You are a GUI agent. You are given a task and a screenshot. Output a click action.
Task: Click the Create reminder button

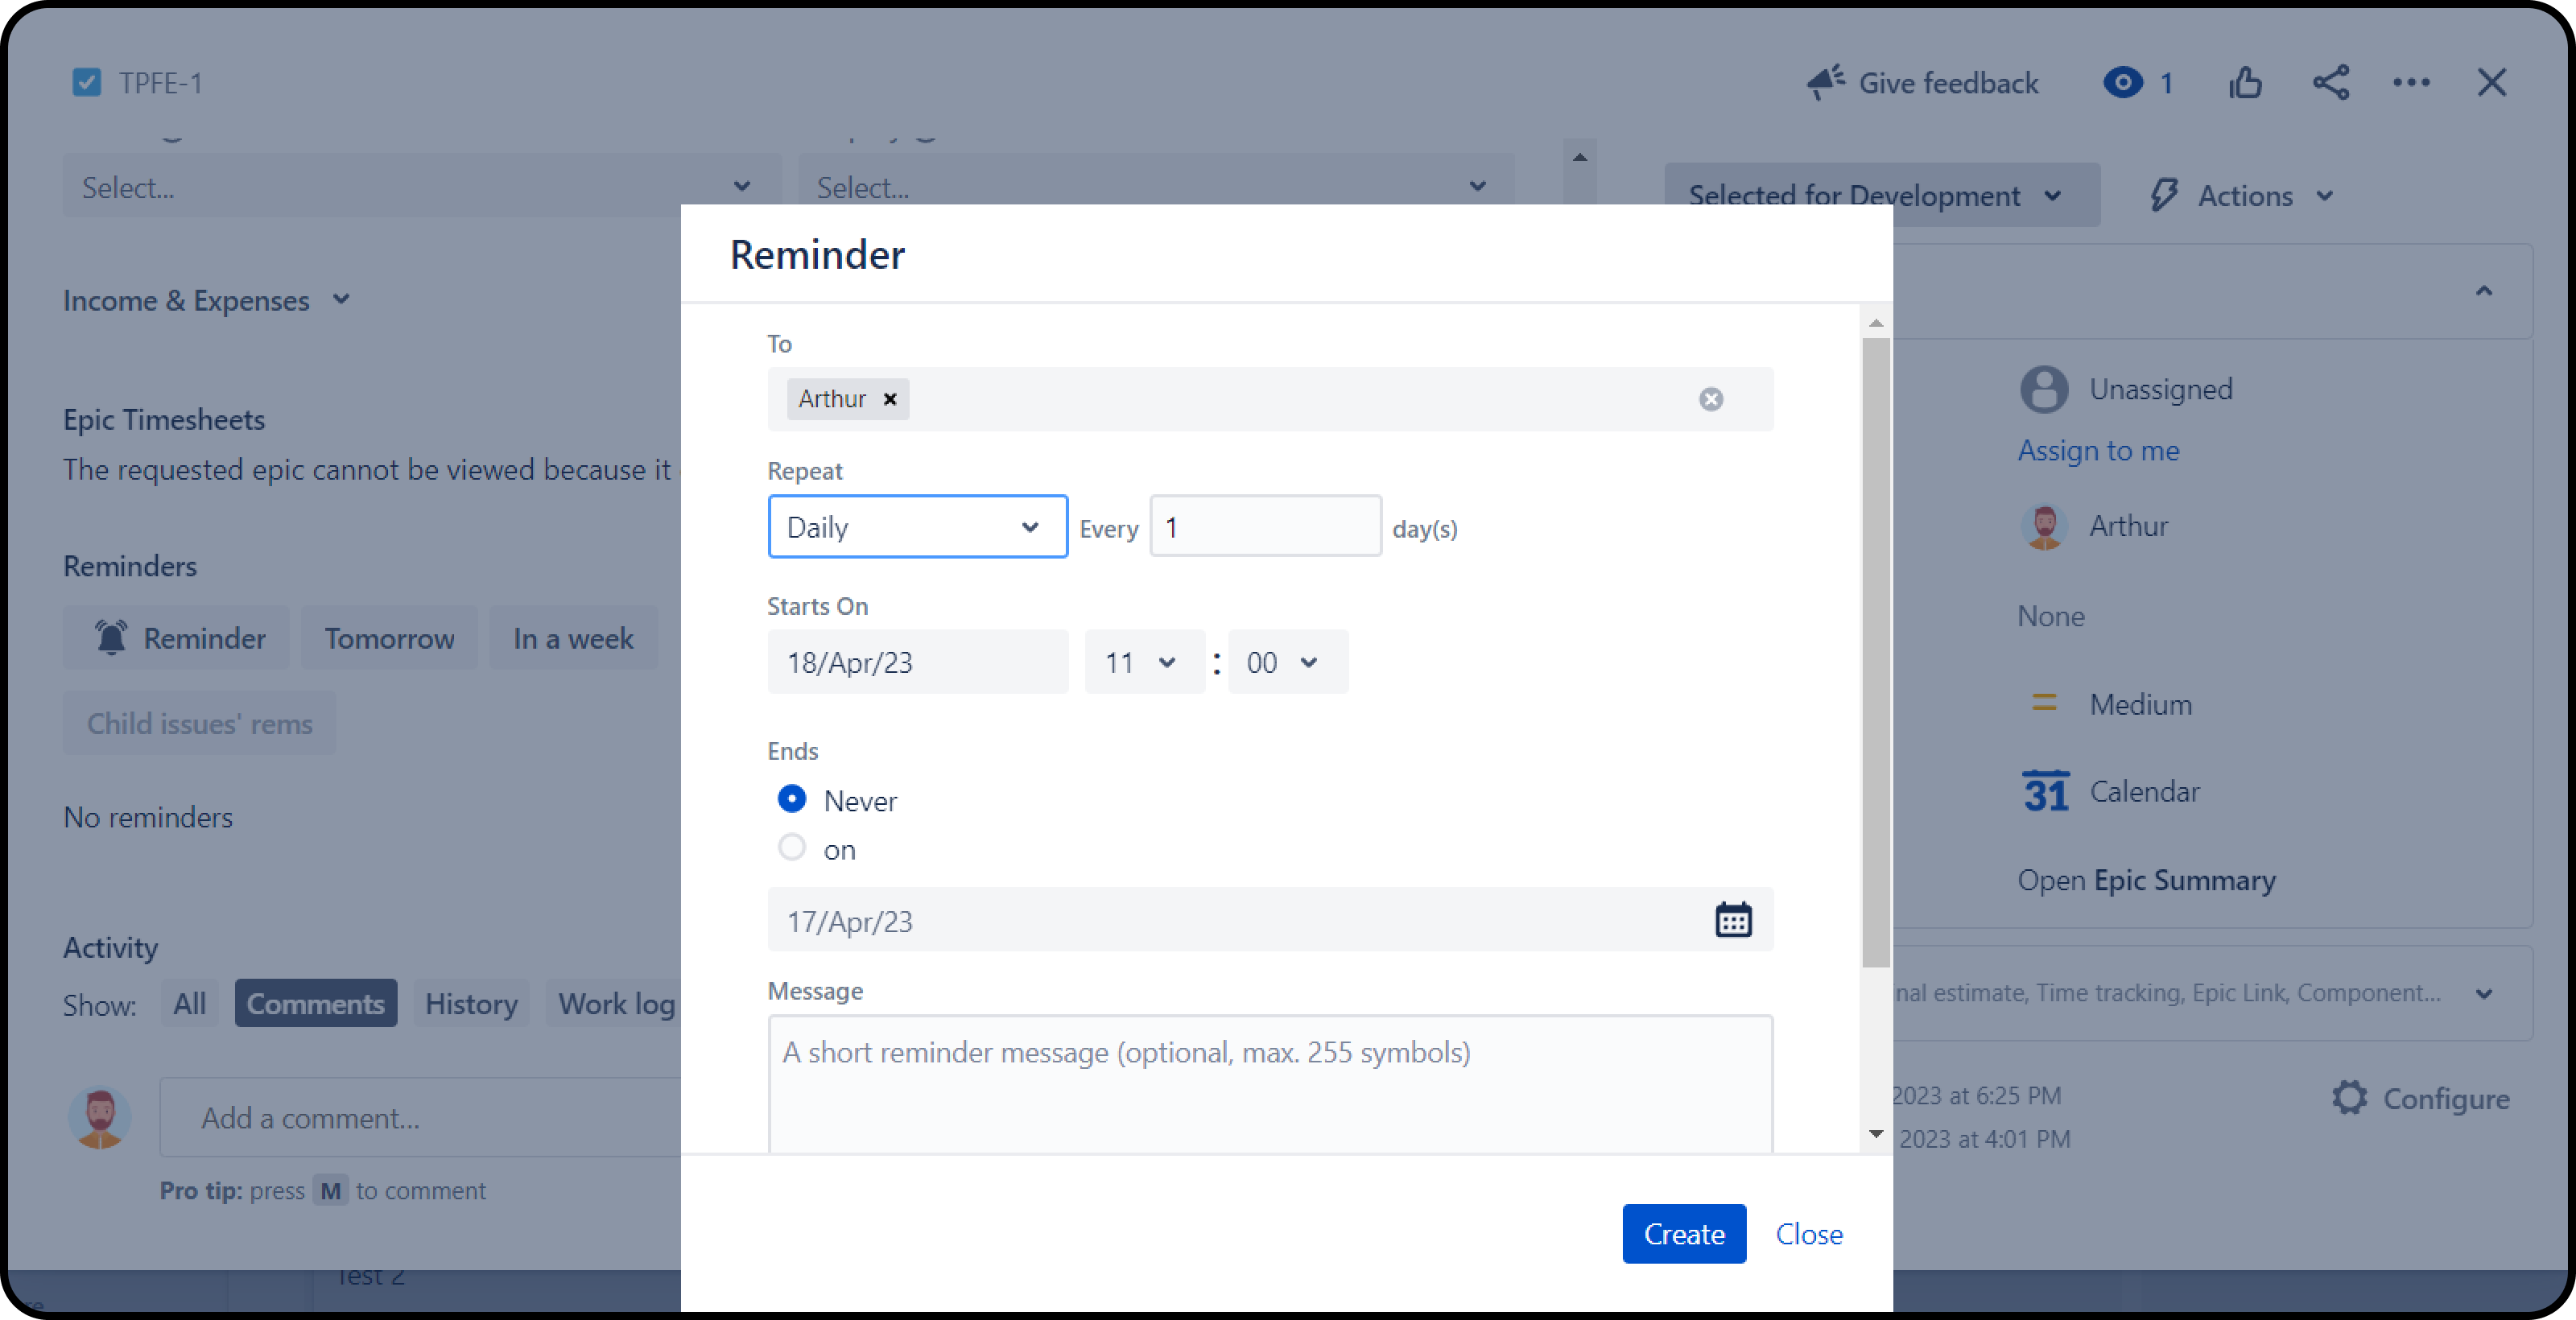[x=1683, y=1233]
